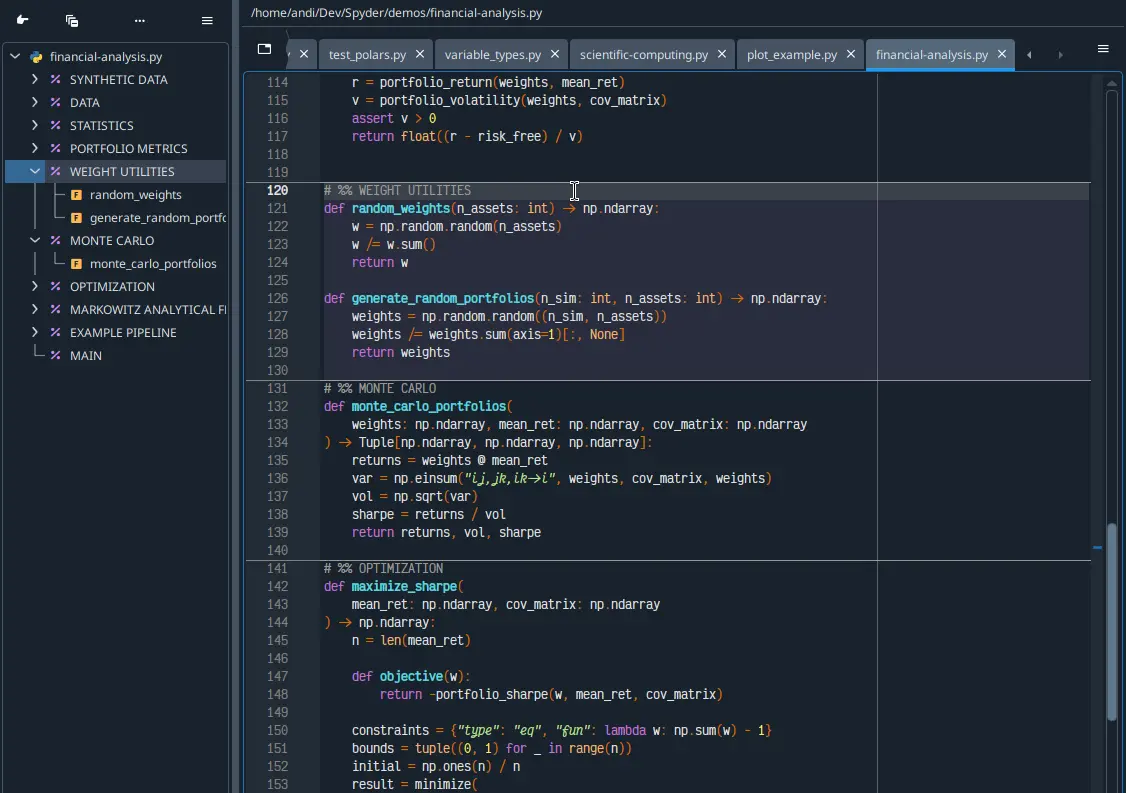The width and height of the screenshot is (1126, 793).
Task: Click the collapse all outline icon
Action: [72, 20]
